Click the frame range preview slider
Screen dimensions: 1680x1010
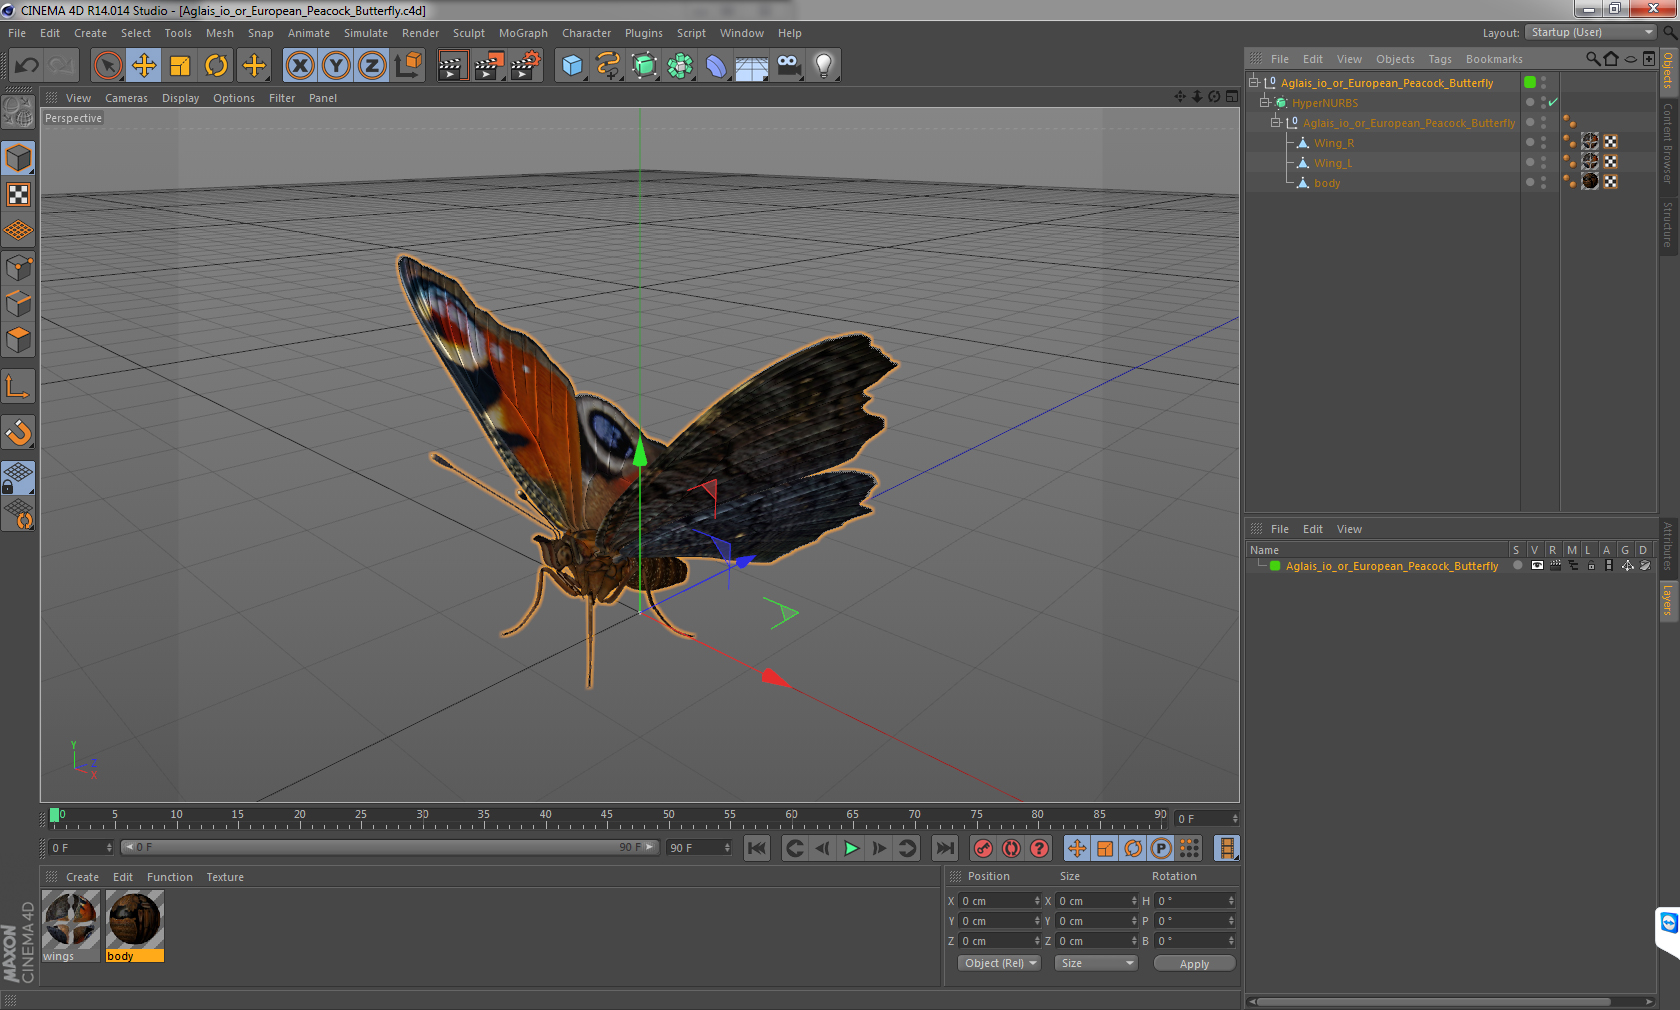coord(389,847)
